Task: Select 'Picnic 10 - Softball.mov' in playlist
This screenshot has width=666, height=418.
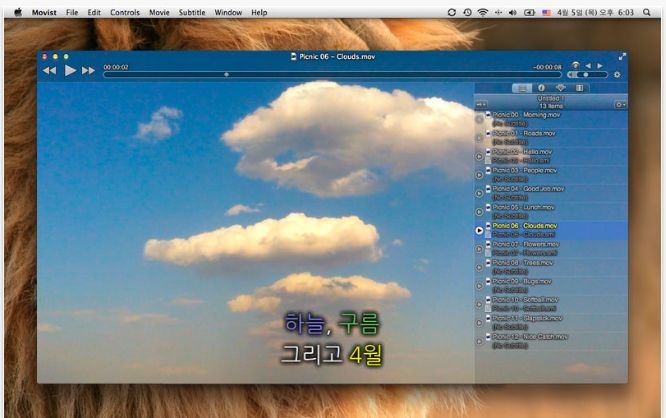Action: pyautogui.click(x=525, y=299)
